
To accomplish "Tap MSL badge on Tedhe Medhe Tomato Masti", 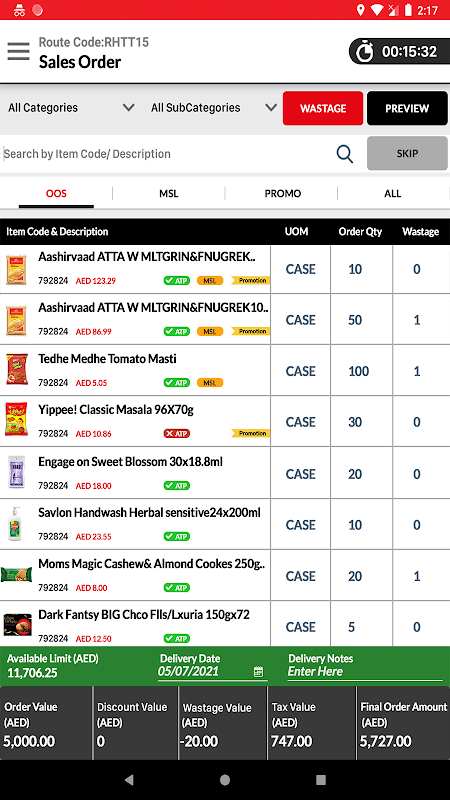I will click(x=210, y=383).
